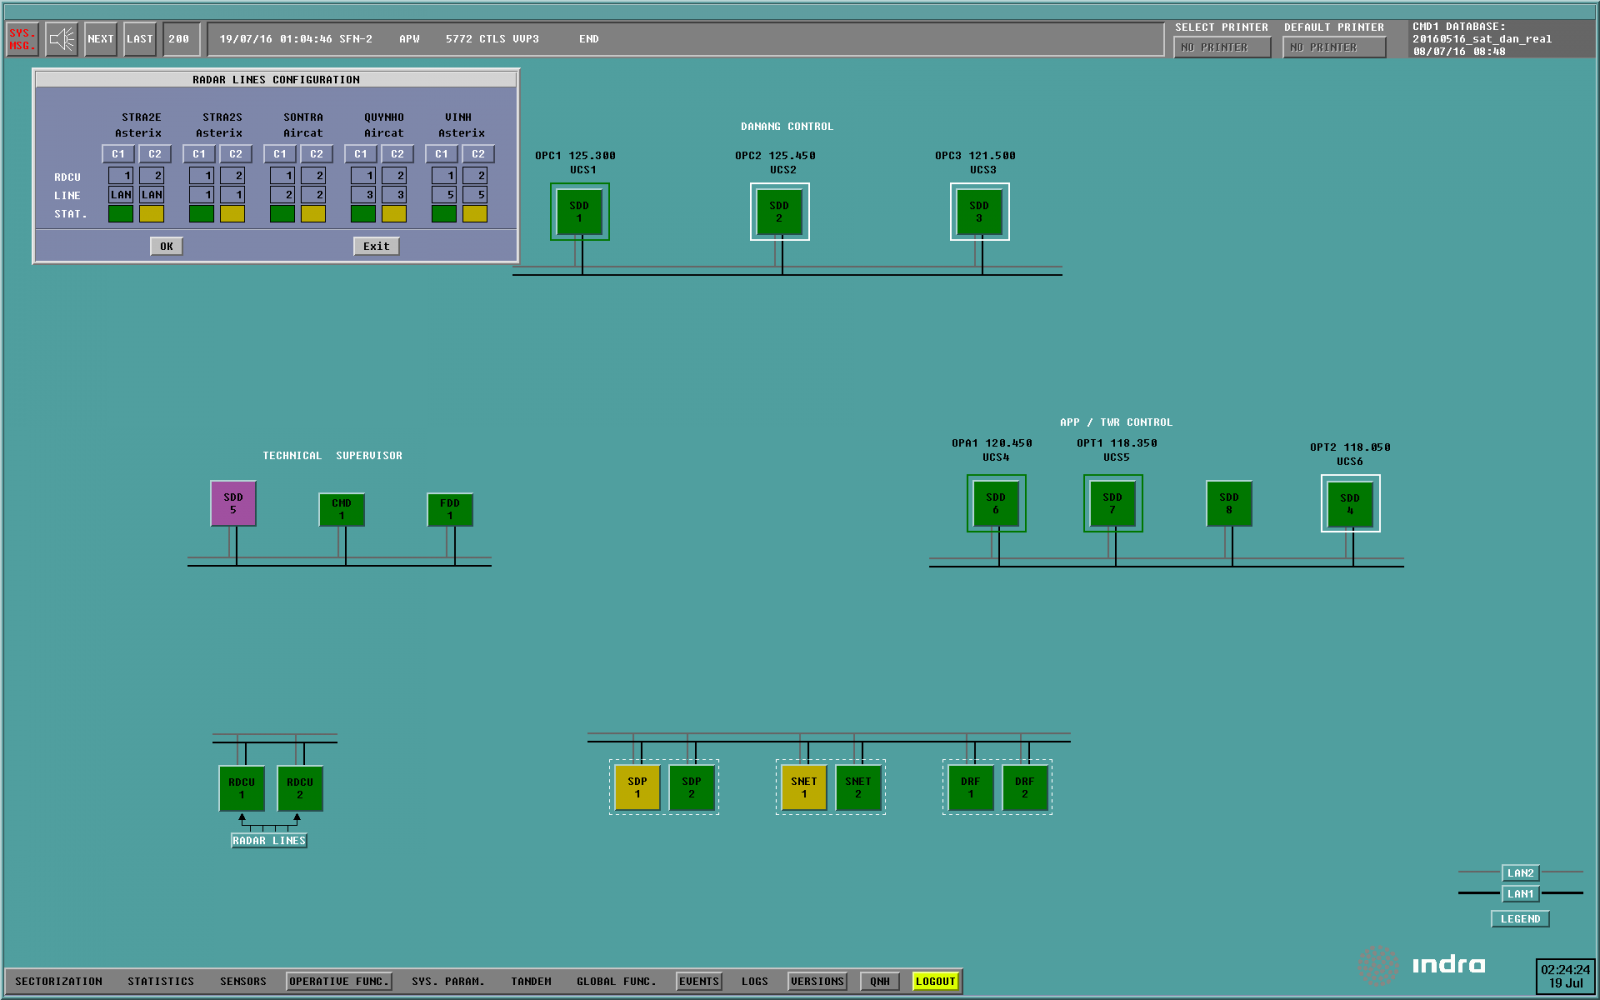
Task: Select the RDCU 2 node
Action: (x=300, y=788)
